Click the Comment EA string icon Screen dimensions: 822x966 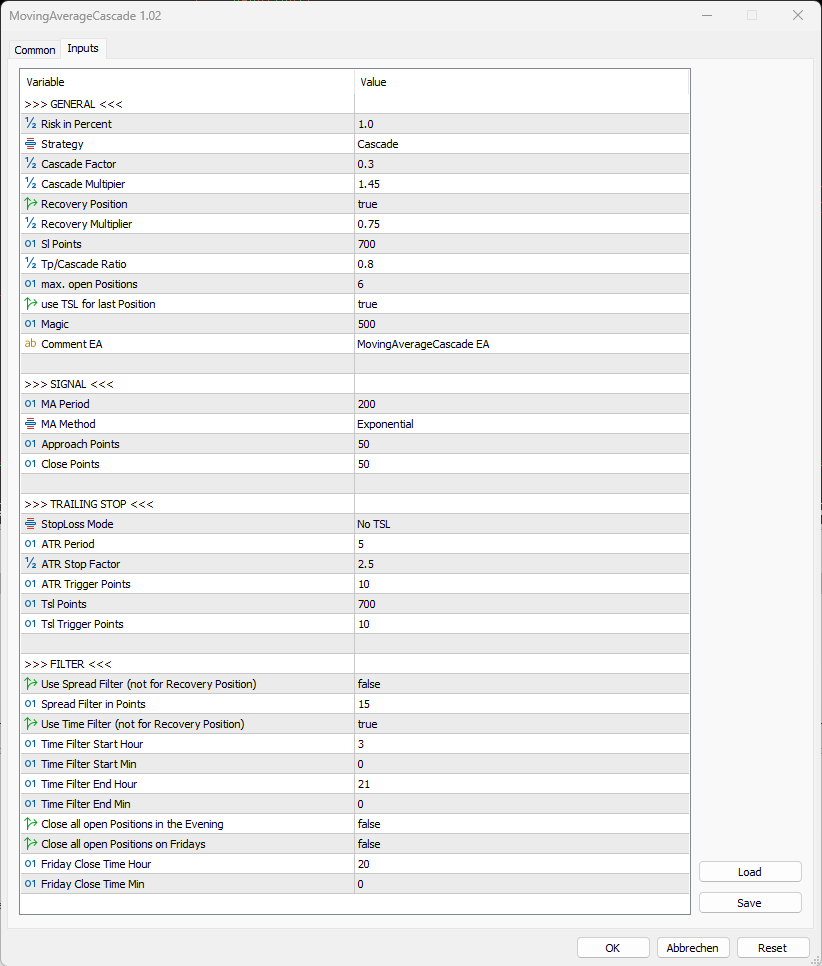(x=31, y=344)
